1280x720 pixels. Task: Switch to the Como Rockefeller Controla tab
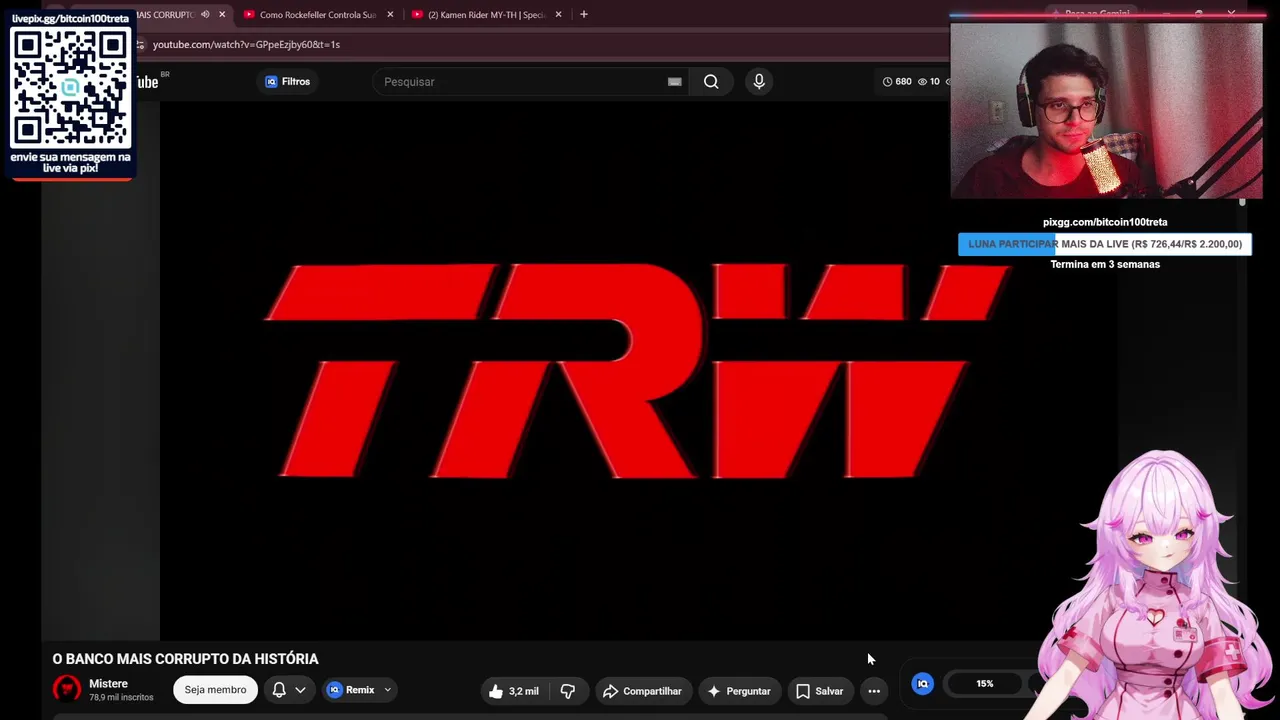318,15
